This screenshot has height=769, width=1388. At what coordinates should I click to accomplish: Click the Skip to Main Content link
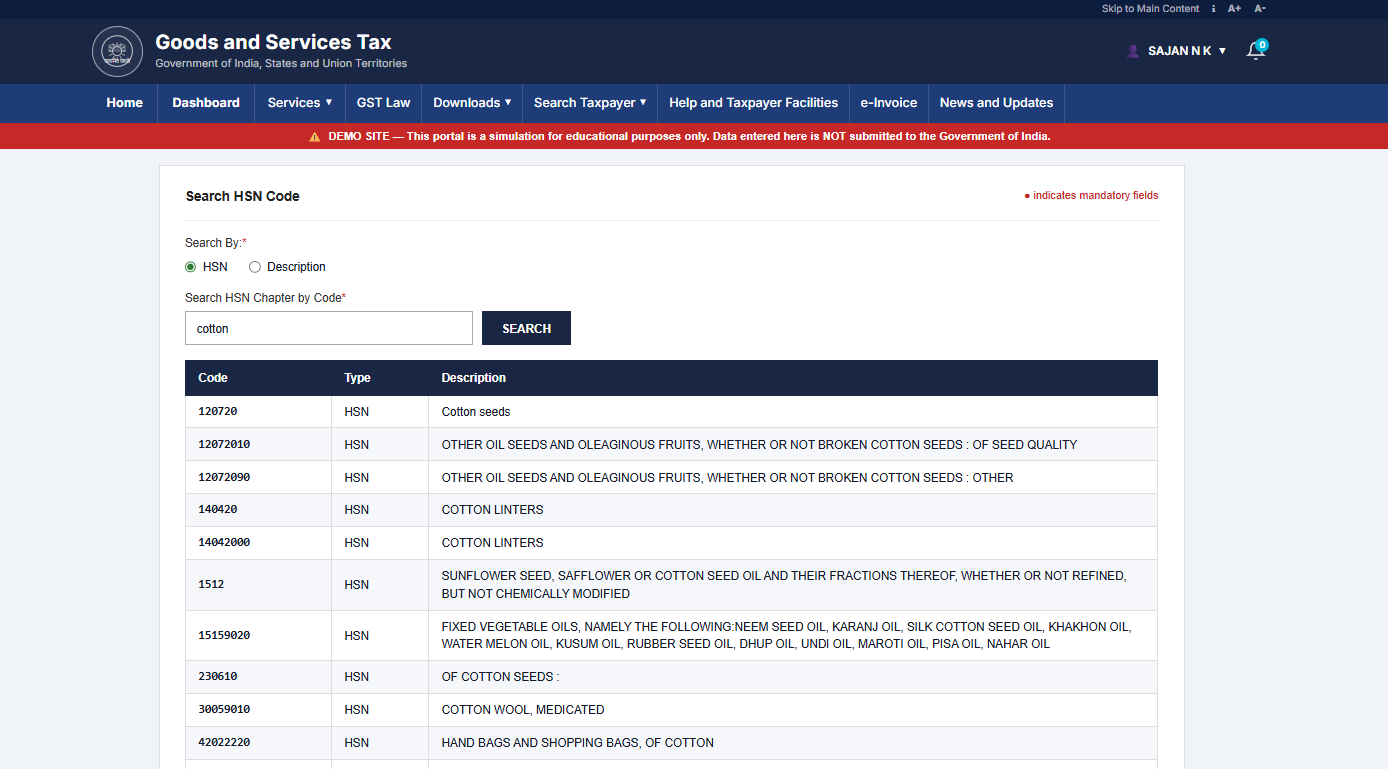point(1150,8)
